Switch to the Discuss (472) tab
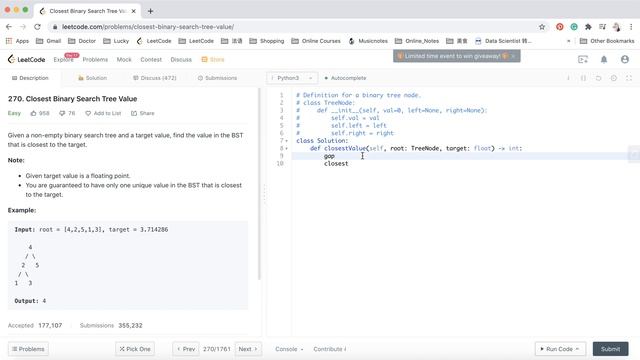The image size is (640, 360). (155, 78)
